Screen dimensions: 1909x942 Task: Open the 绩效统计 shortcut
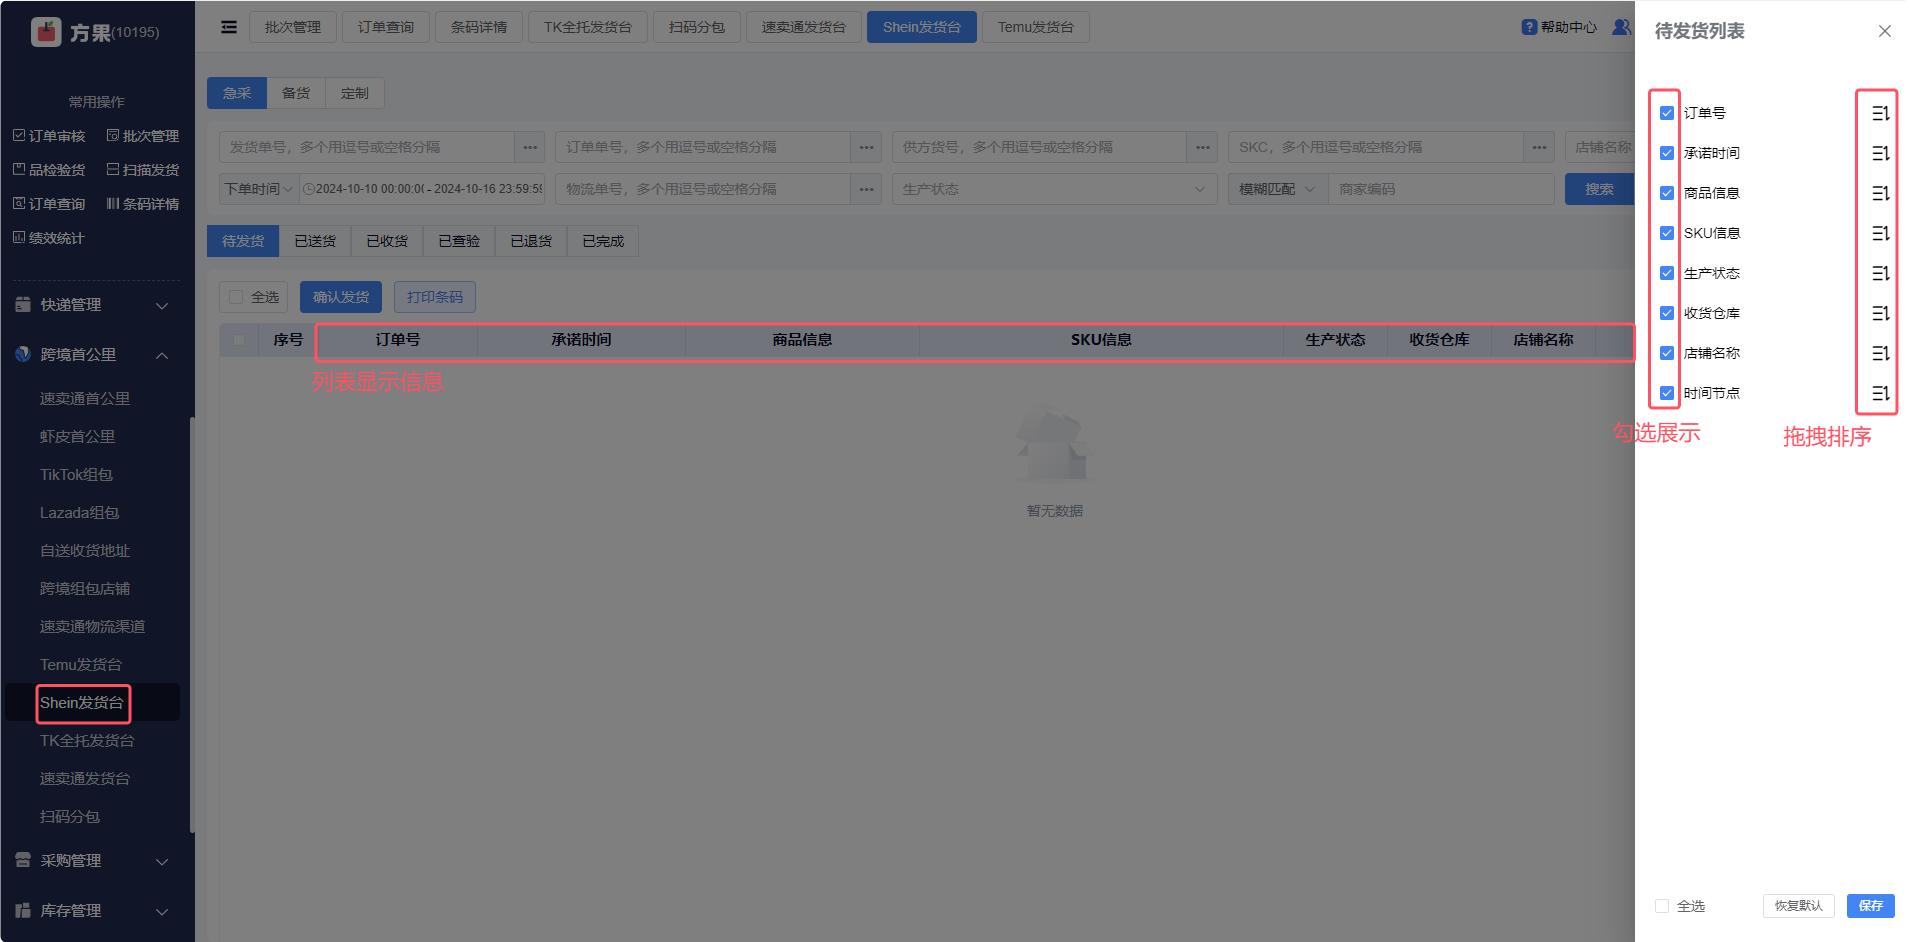click(49, 238)
